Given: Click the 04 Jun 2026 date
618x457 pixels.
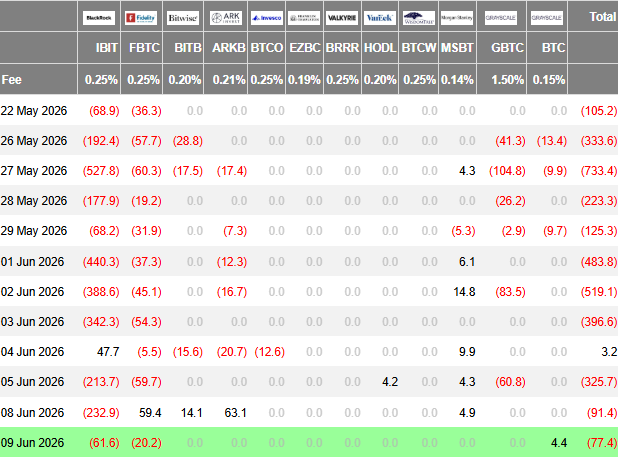Looking at the screenshot, I should (x=32, y=351).
